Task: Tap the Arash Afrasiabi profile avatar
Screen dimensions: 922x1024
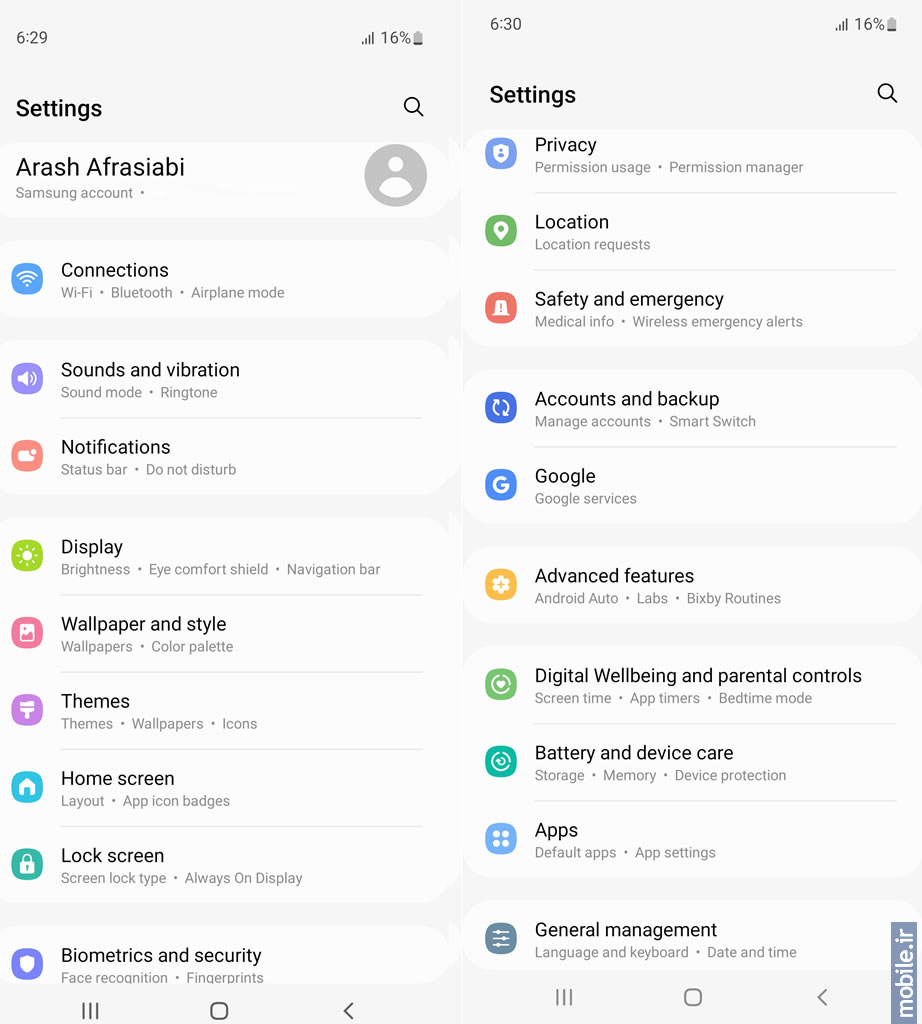Action: pos(396,176)
